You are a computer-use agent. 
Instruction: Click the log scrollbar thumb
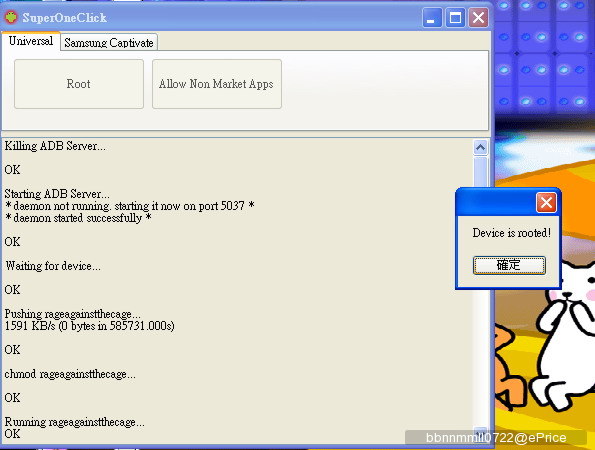(x=480, y=172)
